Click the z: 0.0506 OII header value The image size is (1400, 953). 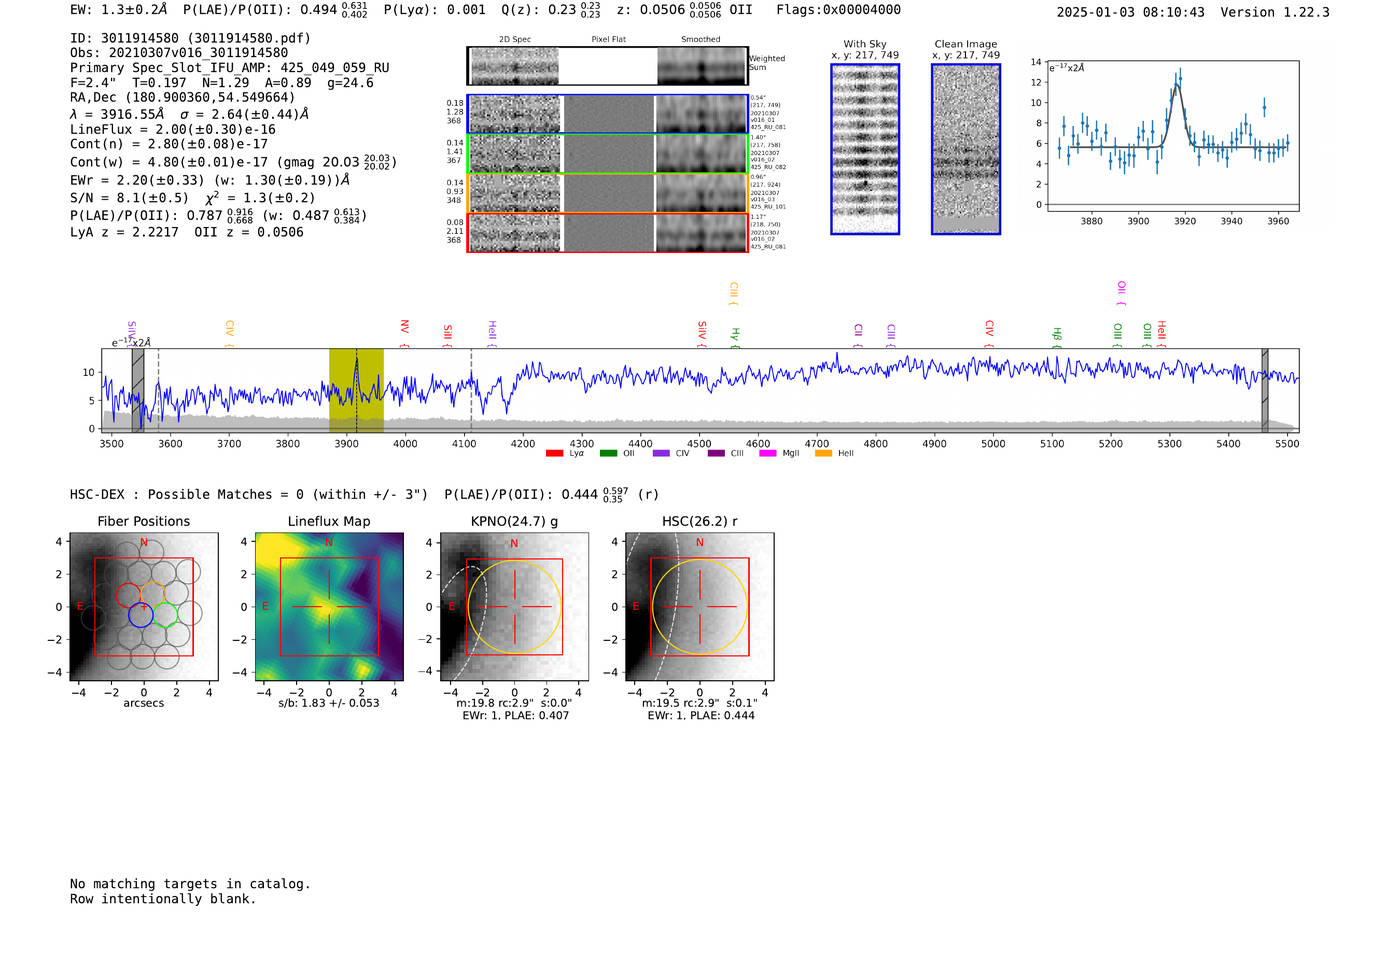coord(685,10)
